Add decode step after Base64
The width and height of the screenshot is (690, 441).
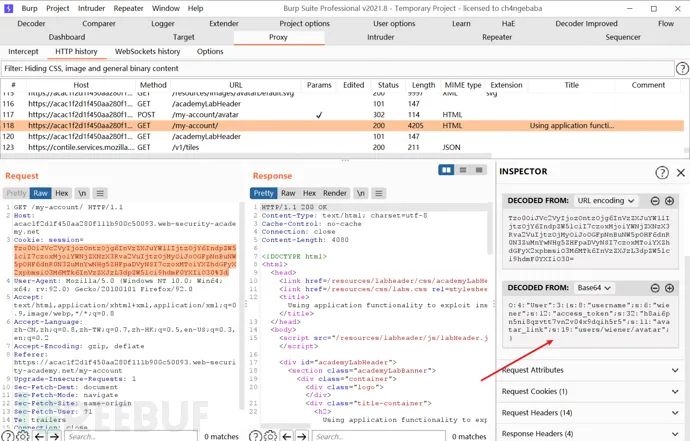669,288
